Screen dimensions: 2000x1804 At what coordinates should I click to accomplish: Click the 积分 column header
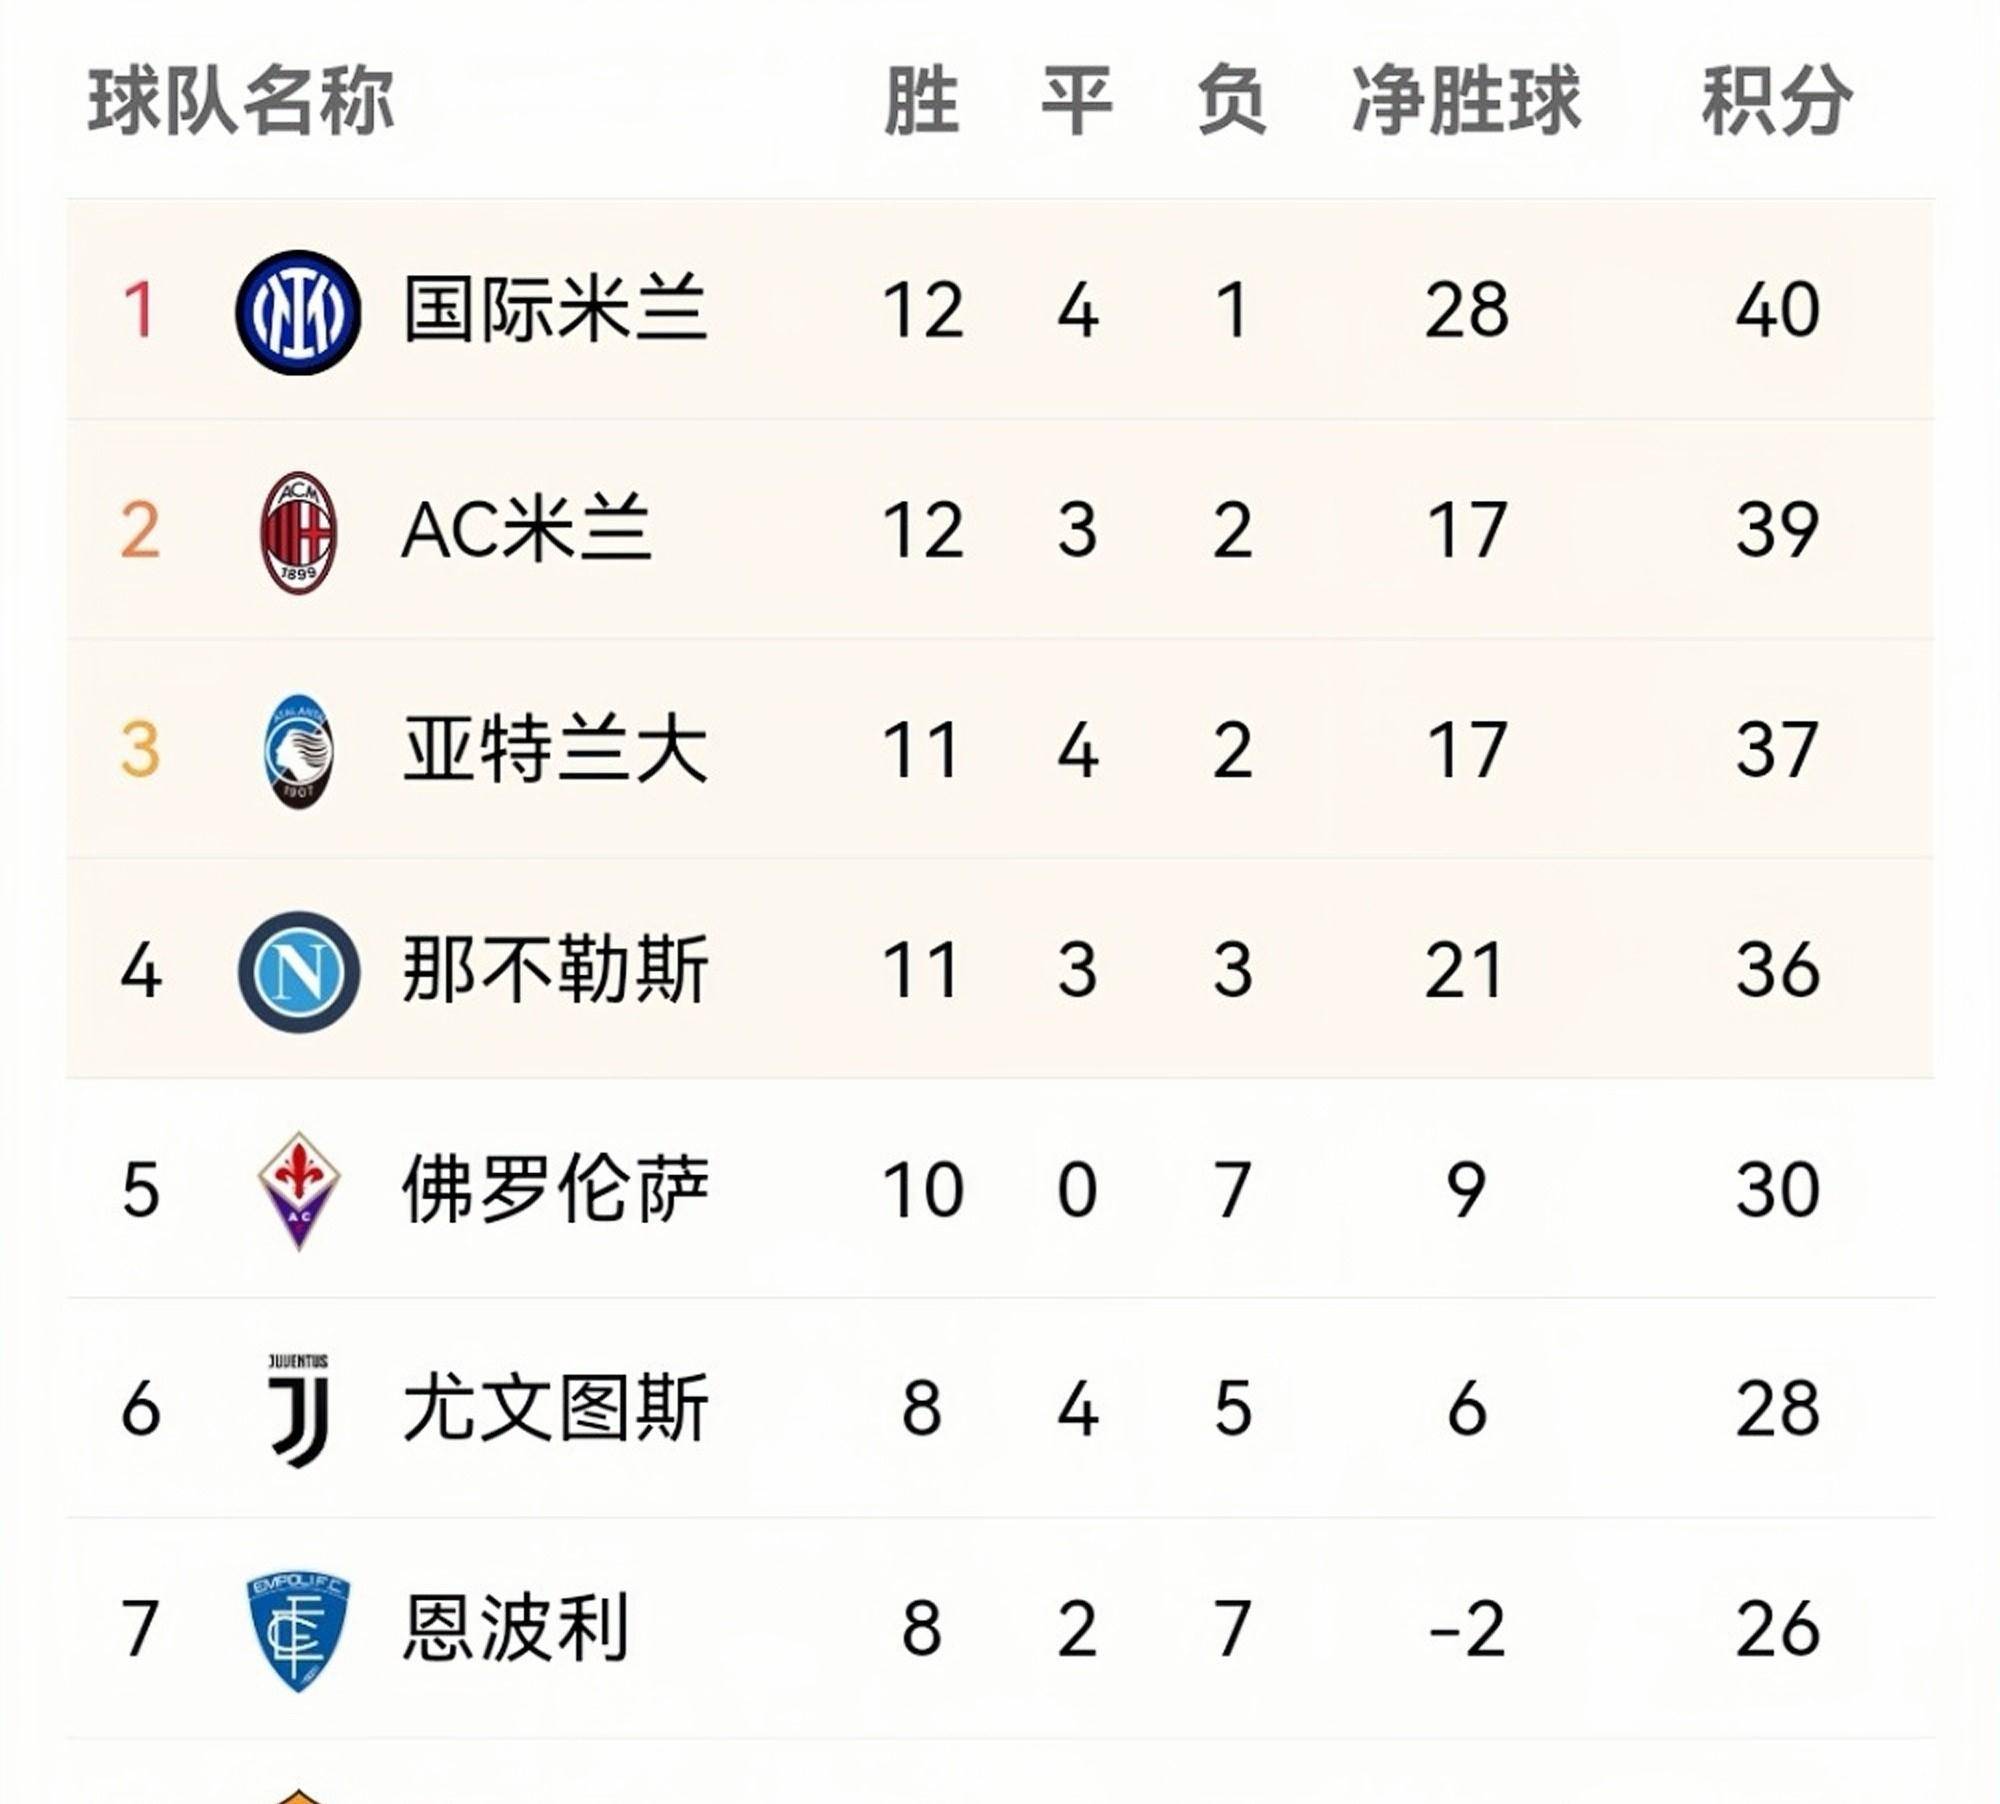click(1777, 101)
